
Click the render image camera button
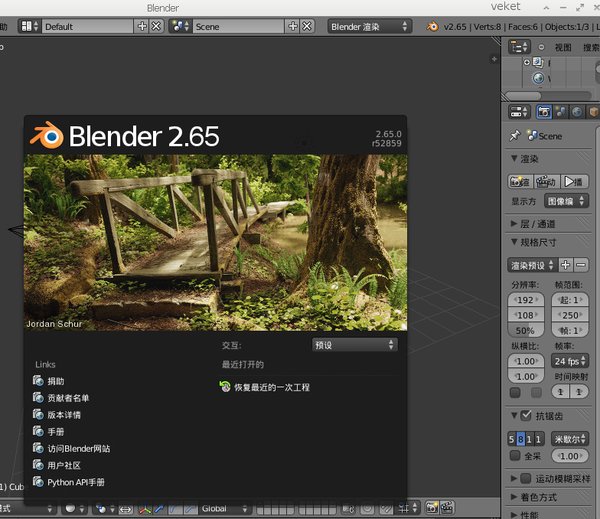click(519, 182)
